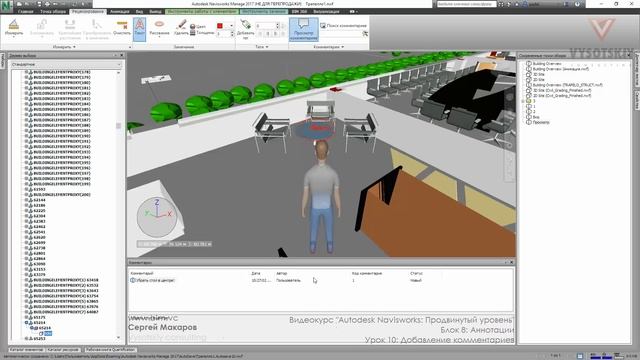640x360 pixels.
Task: Select Building Overview viewpoint icon
Action: (529, 64)
